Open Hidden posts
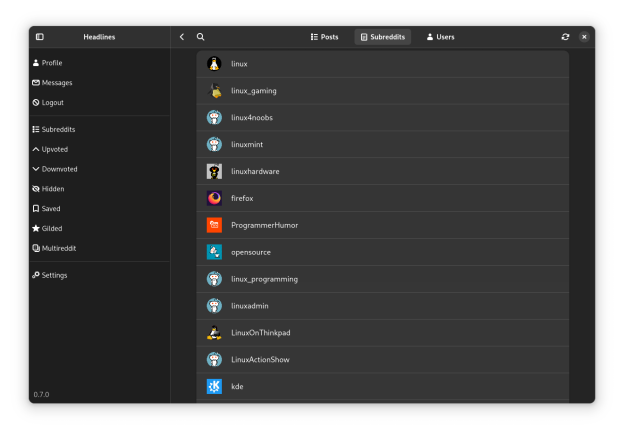624x435 pixels. (x=99, y=189)
